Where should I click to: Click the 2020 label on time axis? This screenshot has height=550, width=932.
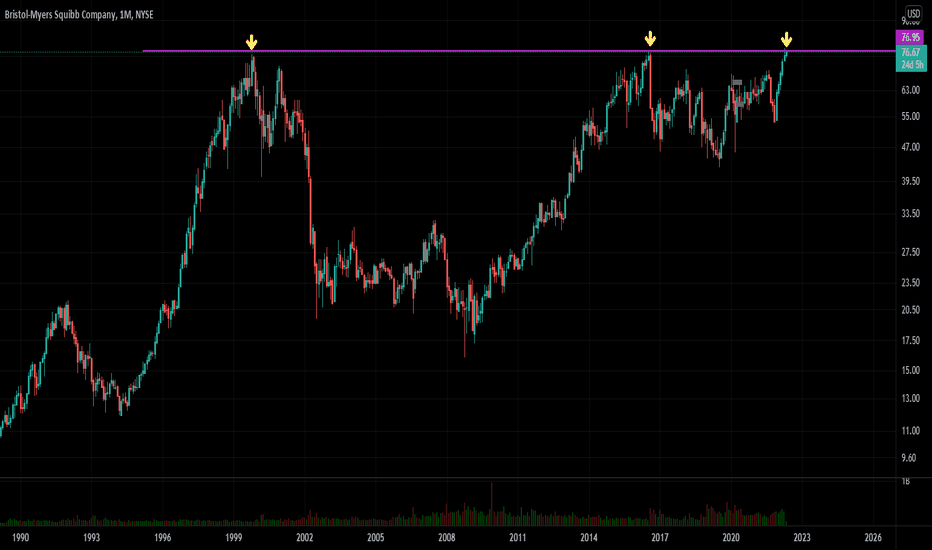click(731, 538)
